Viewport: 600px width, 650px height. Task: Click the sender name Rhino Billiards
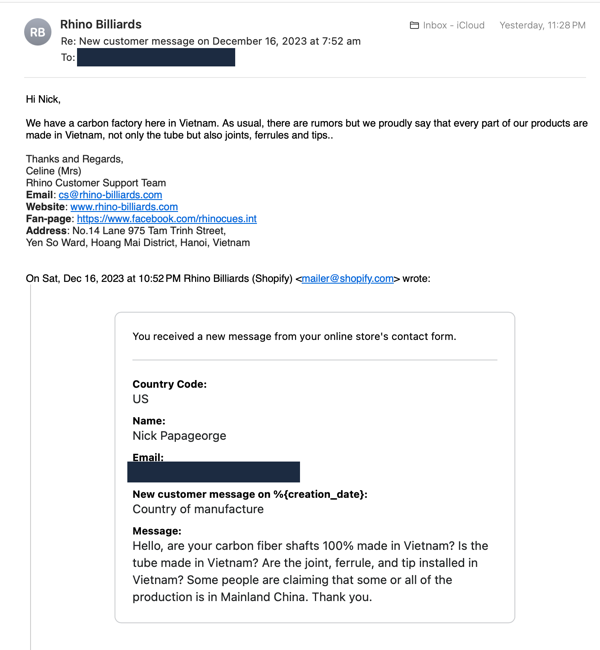pos(100,24)
